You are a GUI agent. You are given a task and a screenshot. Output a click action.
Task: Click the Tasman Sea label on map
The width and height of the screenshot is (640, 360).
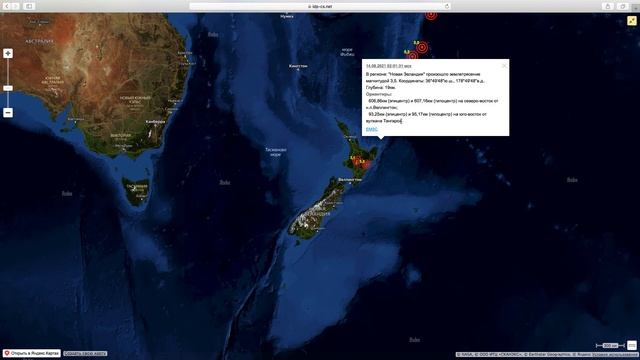click(276, 152)
